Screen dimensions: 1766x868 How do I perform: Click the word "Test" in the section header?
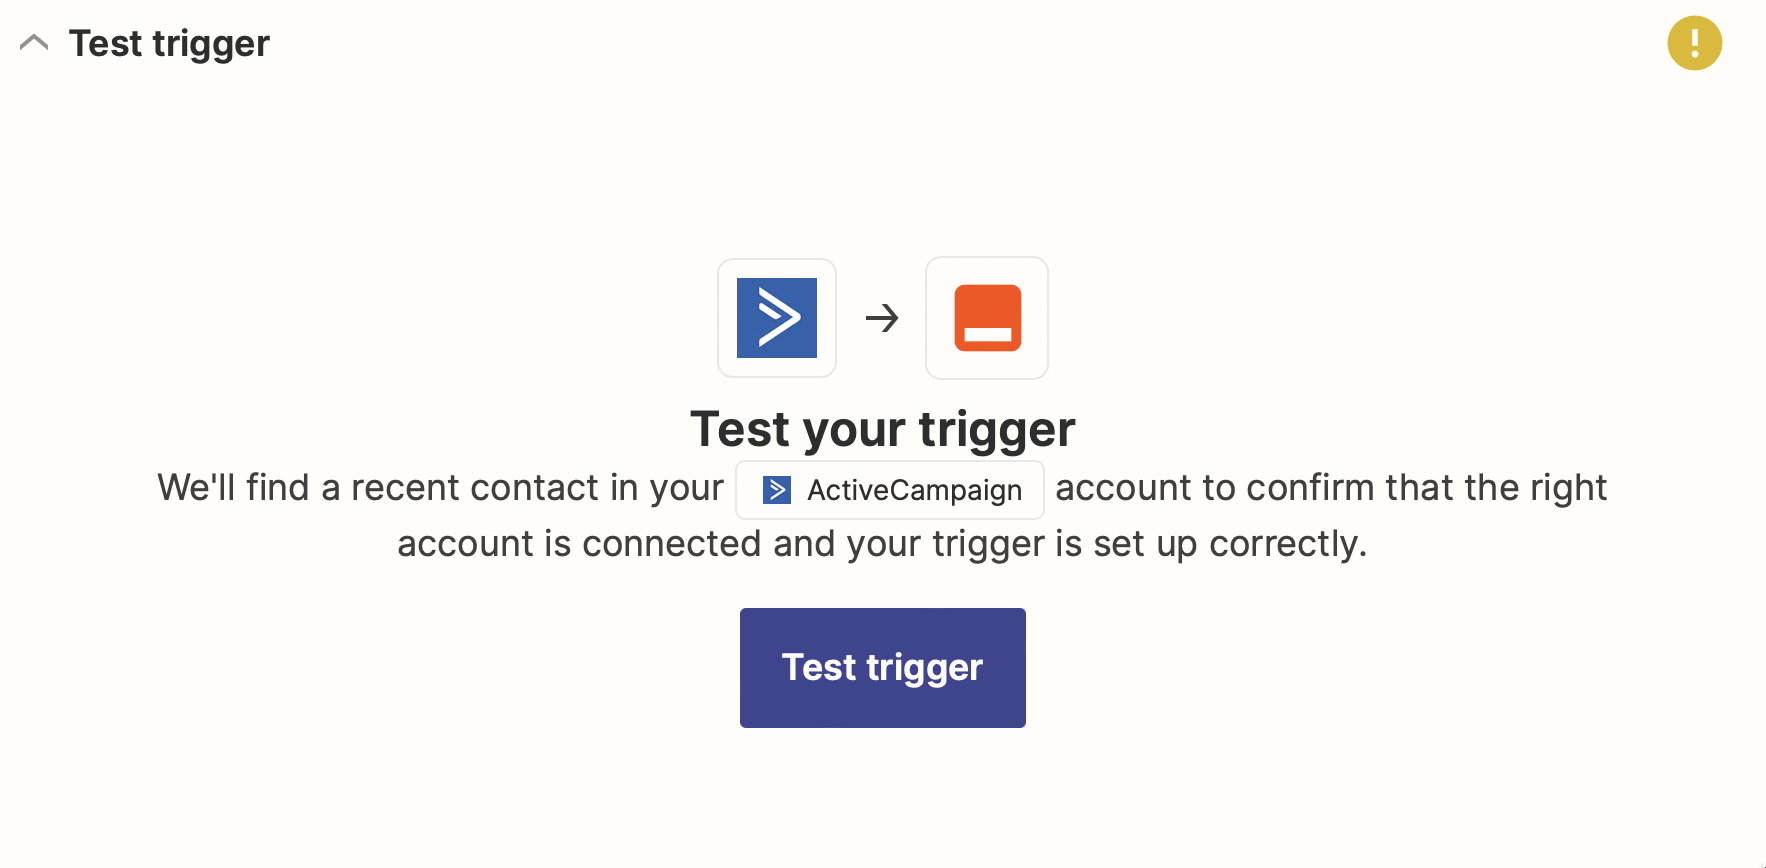tap(106, 43)
